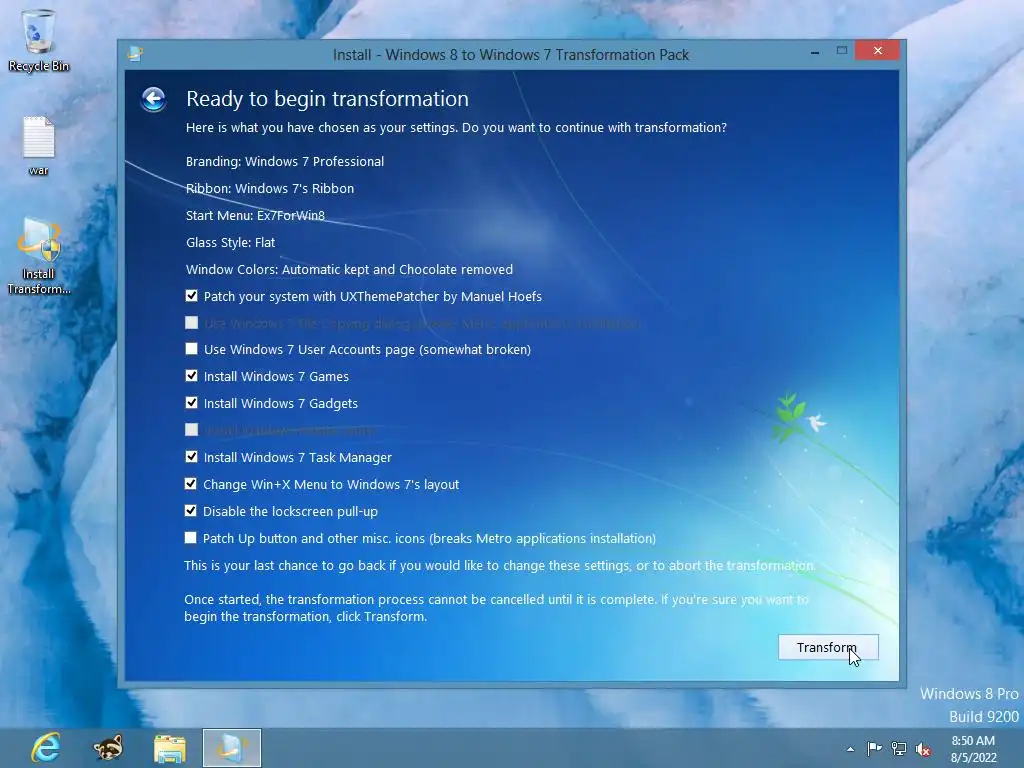Start the transformation with Transform button

pyautogui.click(x=828, y=647)
